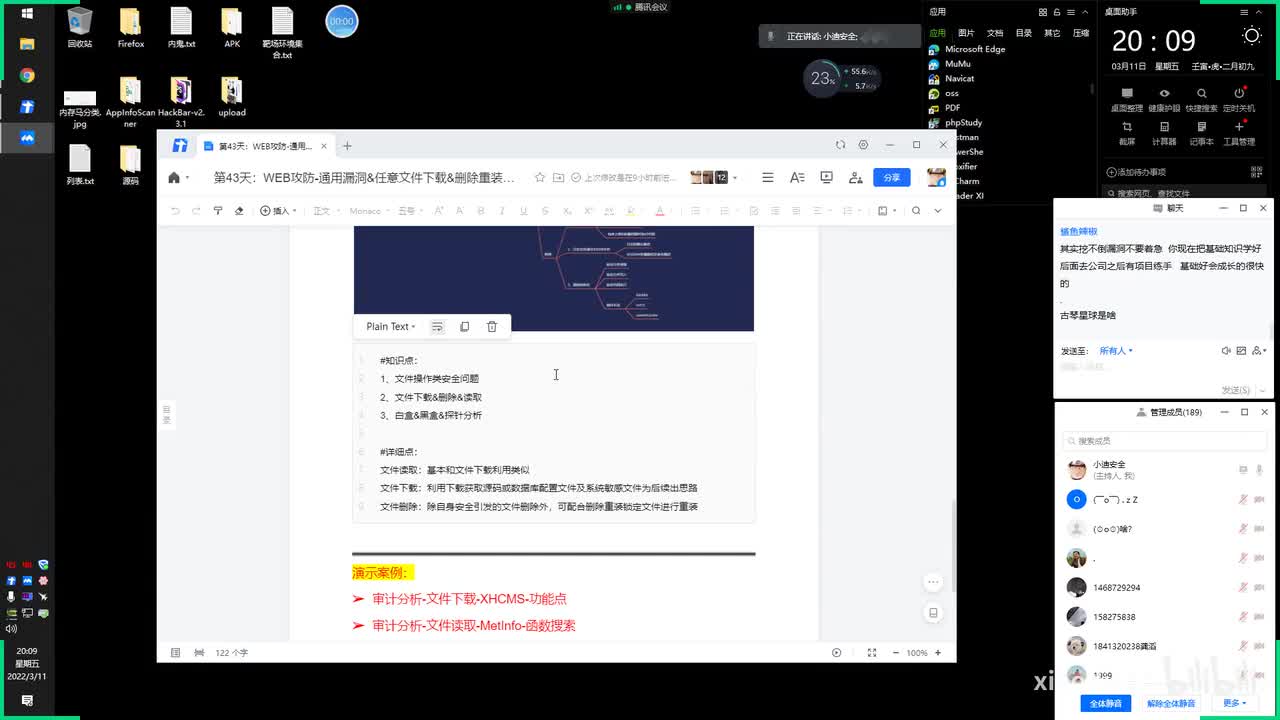The height and width of the screenshot is (720, 1280).
Task: Open Monaco font dropdown
Action: (368, 211)
